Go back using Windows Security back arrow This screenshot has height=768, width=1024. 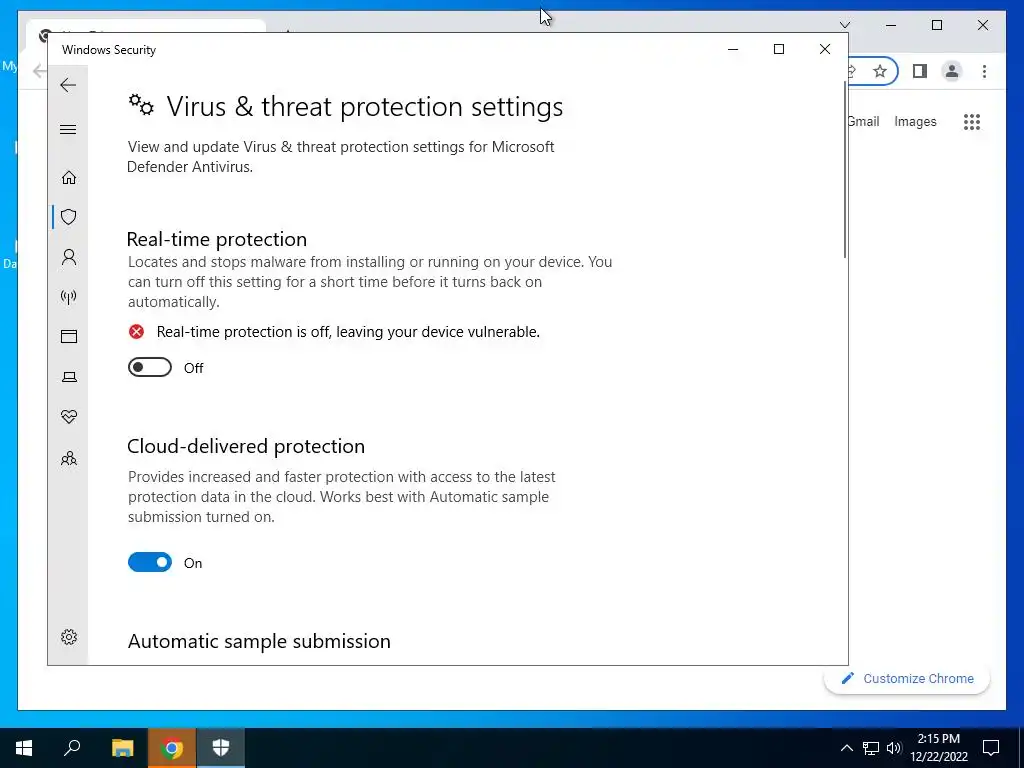(x=68, y=85)
